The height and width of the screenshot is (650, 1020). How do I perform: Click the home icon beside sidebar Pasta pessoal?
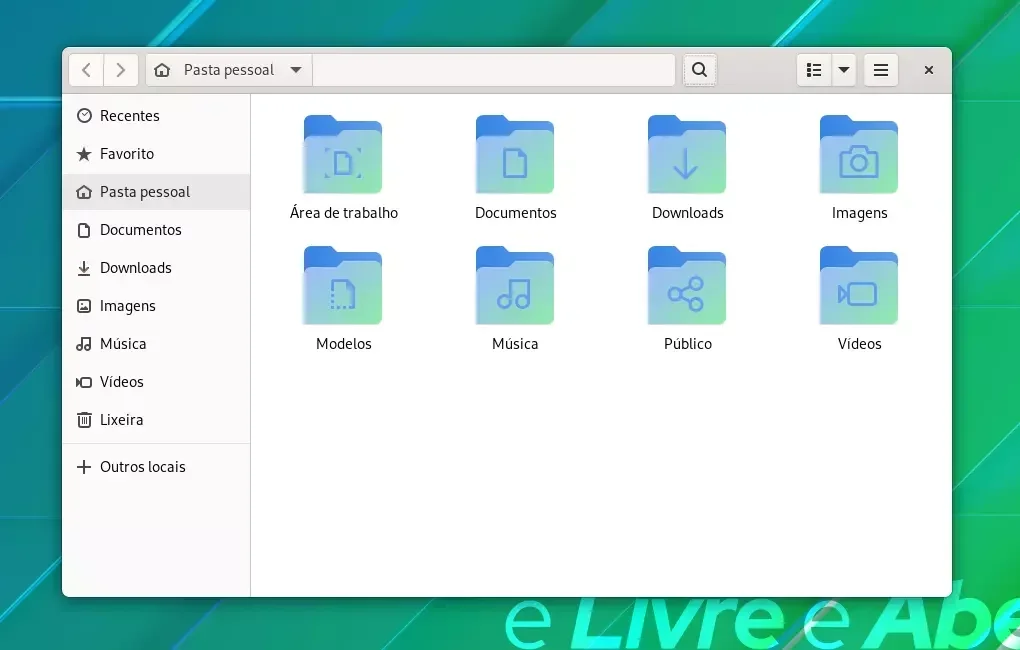tap(84, 192)
